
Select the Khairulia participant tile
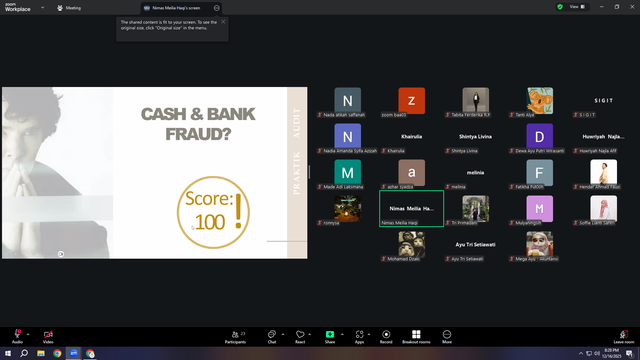[411, 138]
